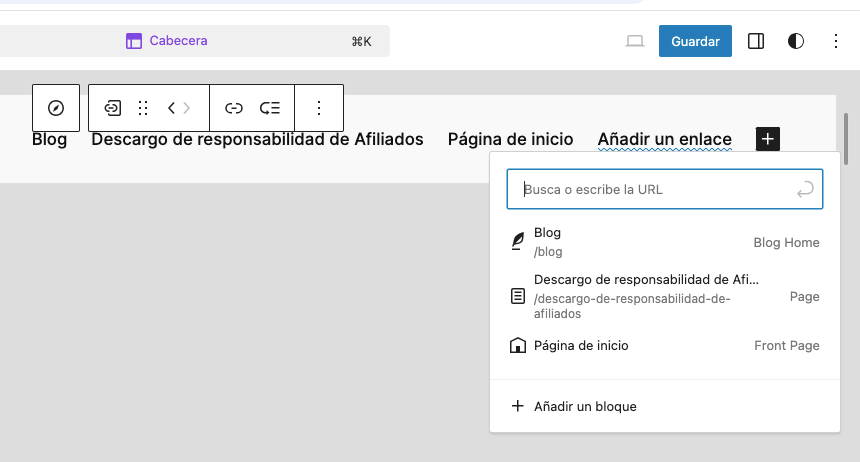Click the Guardar button

click(x=695, y=41)
